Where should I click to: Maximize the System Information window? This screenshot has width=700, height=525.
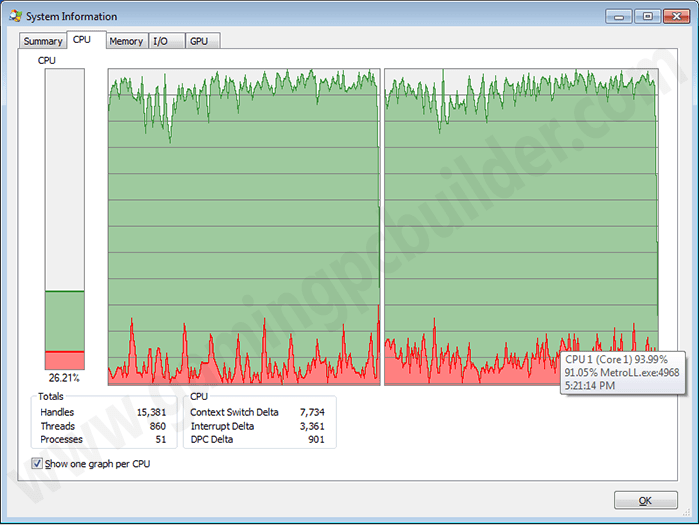(x=647, y=17)
